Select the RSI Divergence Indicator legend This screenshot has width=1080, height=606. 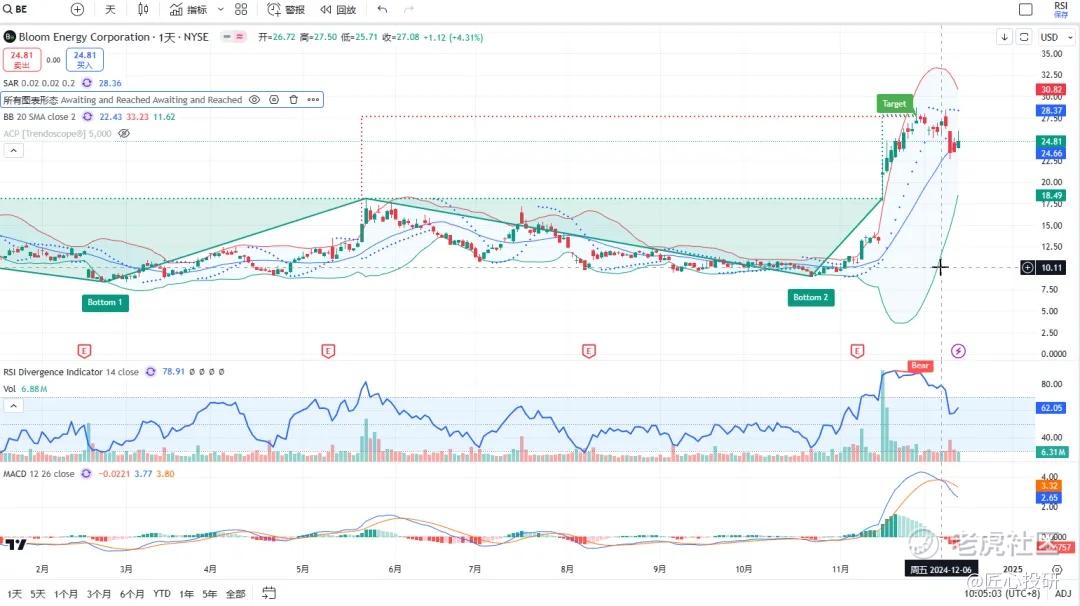point(71,372)
